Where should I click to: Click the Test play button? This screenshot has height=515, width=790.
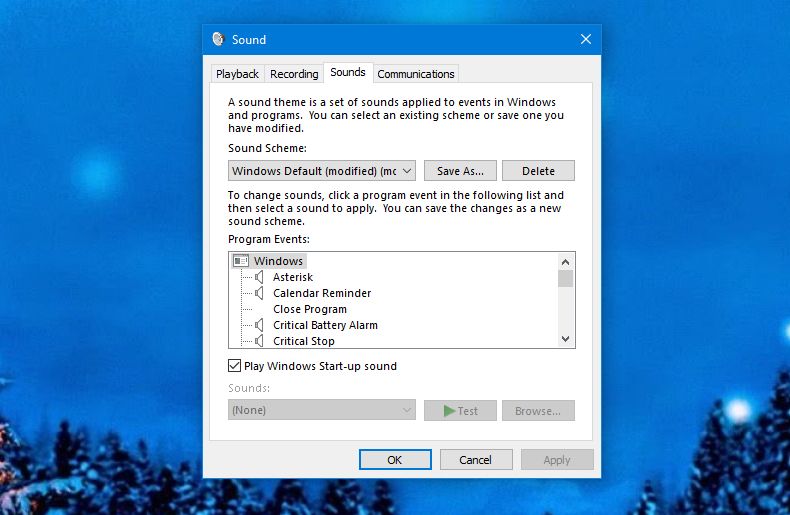click(460, 411)
